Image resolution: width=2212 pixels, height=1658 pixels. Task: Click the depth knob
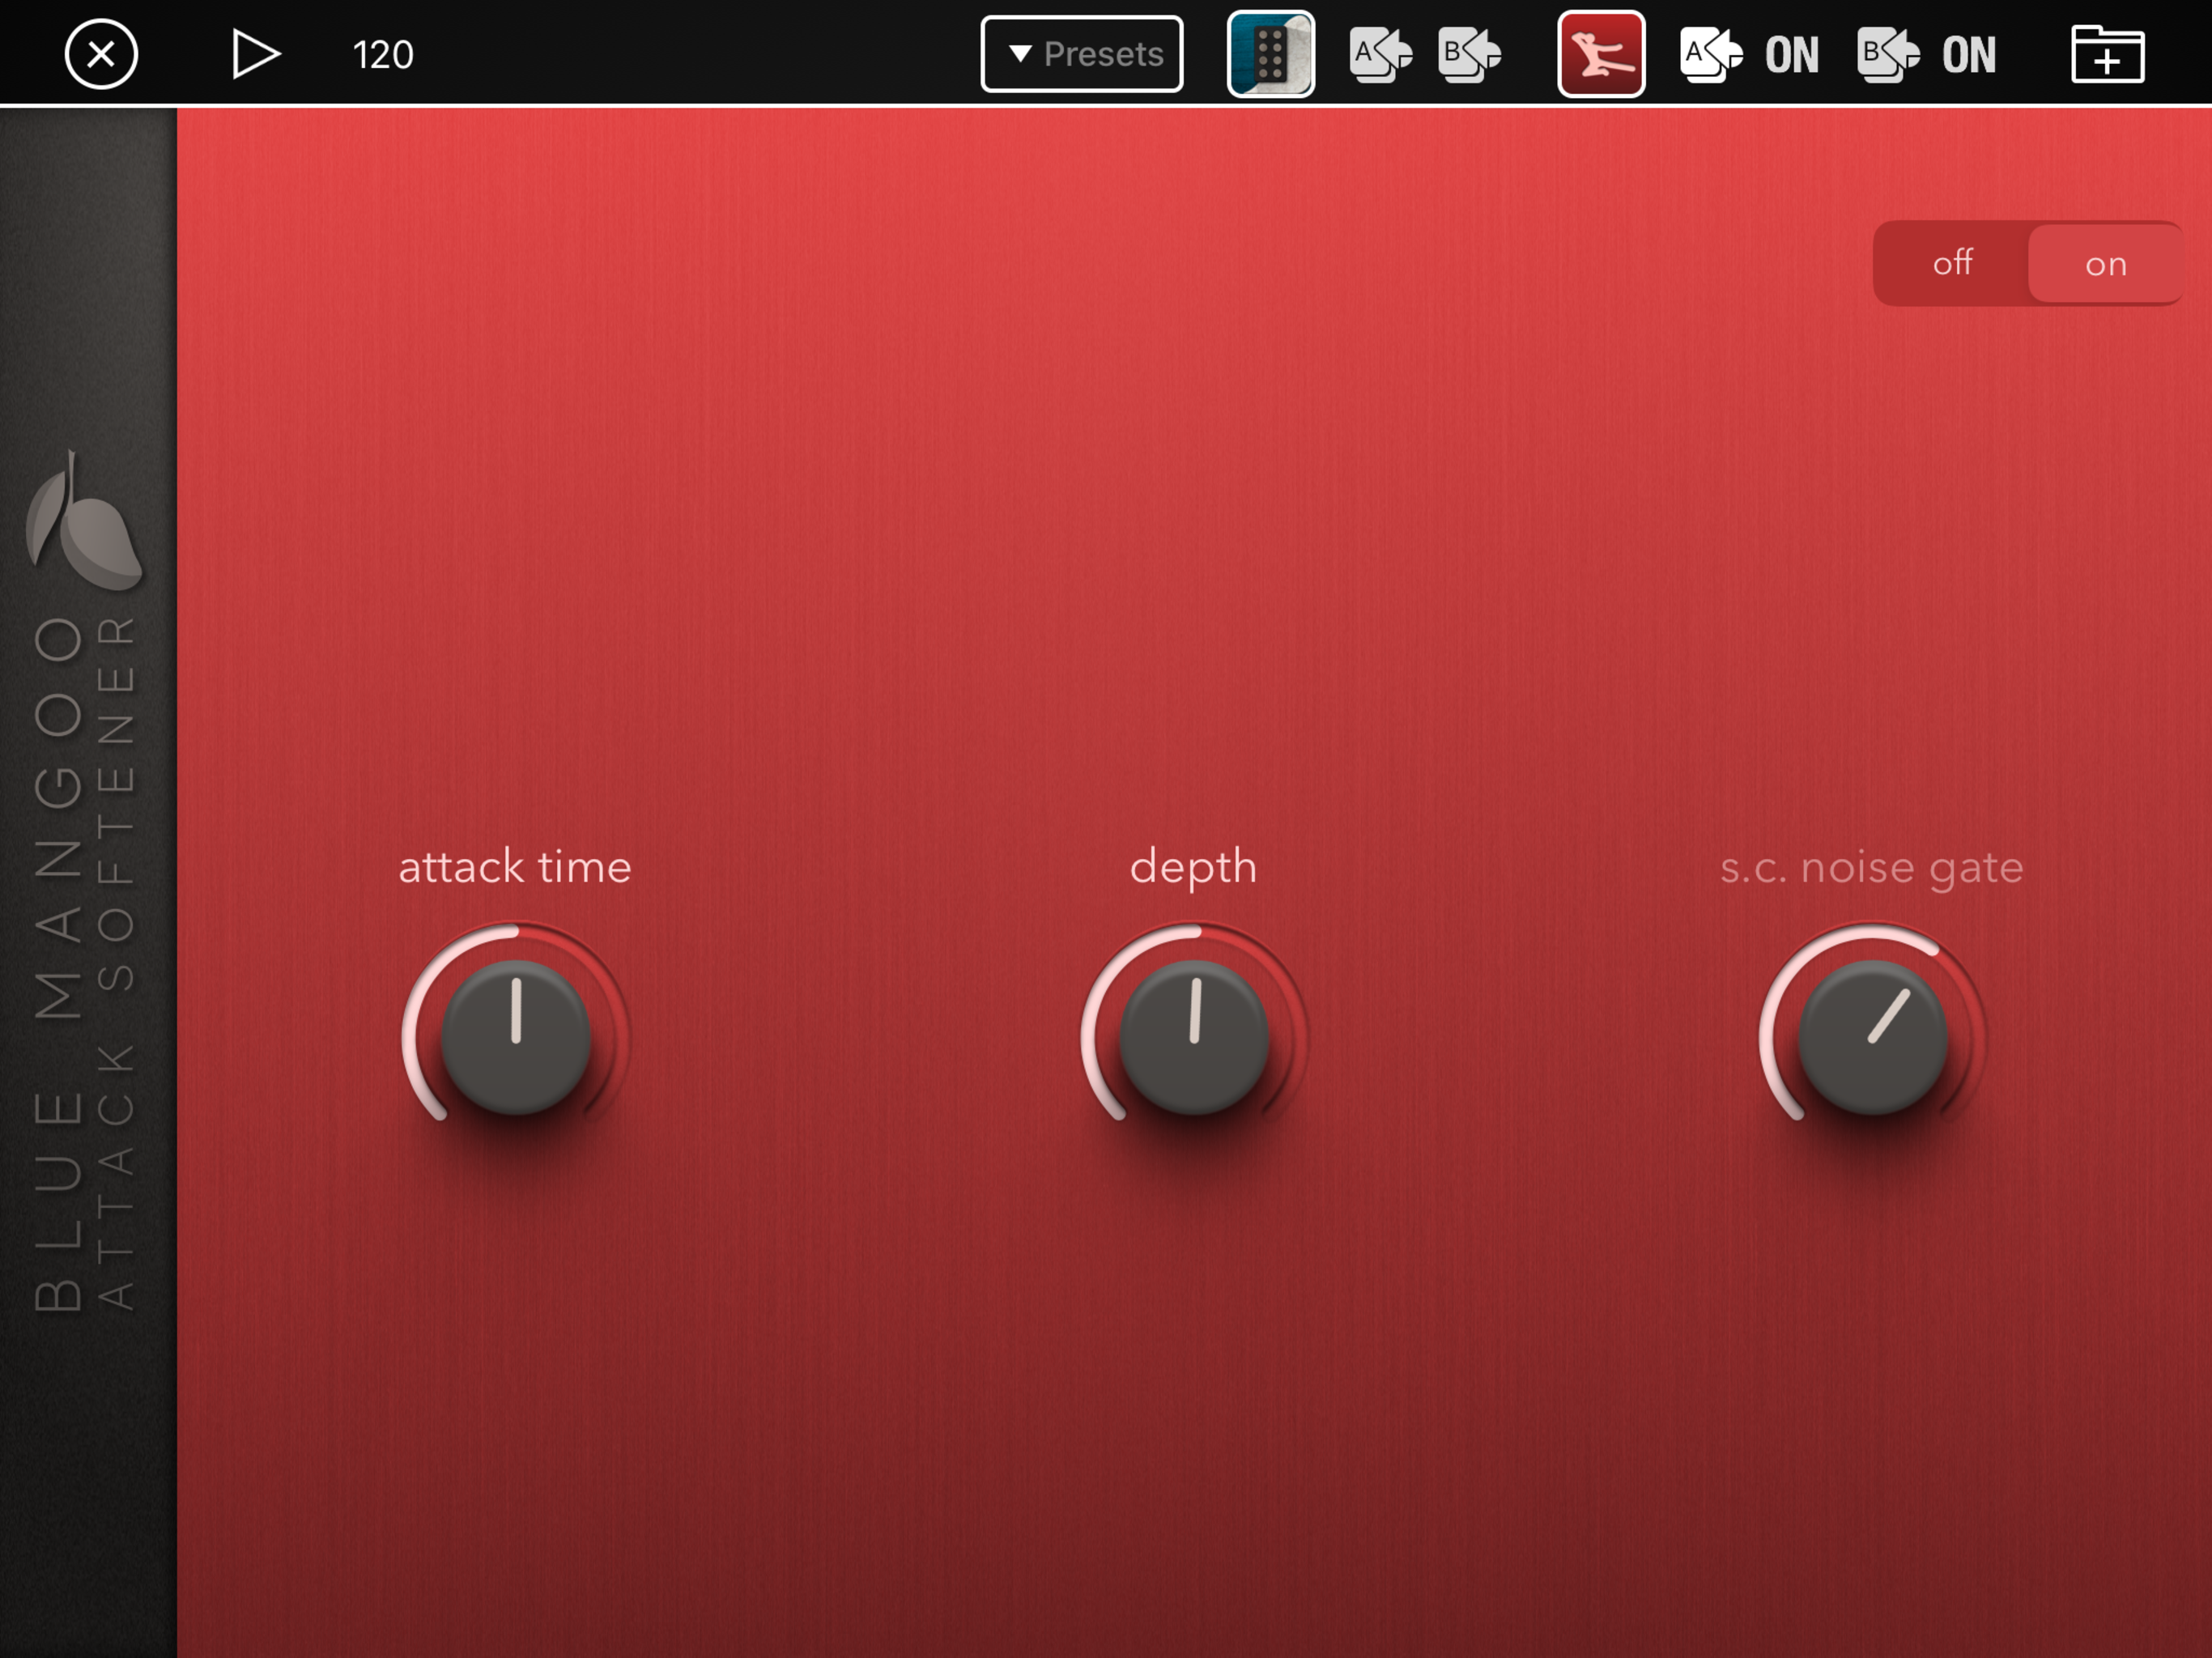click(x=1194, y=1037)
